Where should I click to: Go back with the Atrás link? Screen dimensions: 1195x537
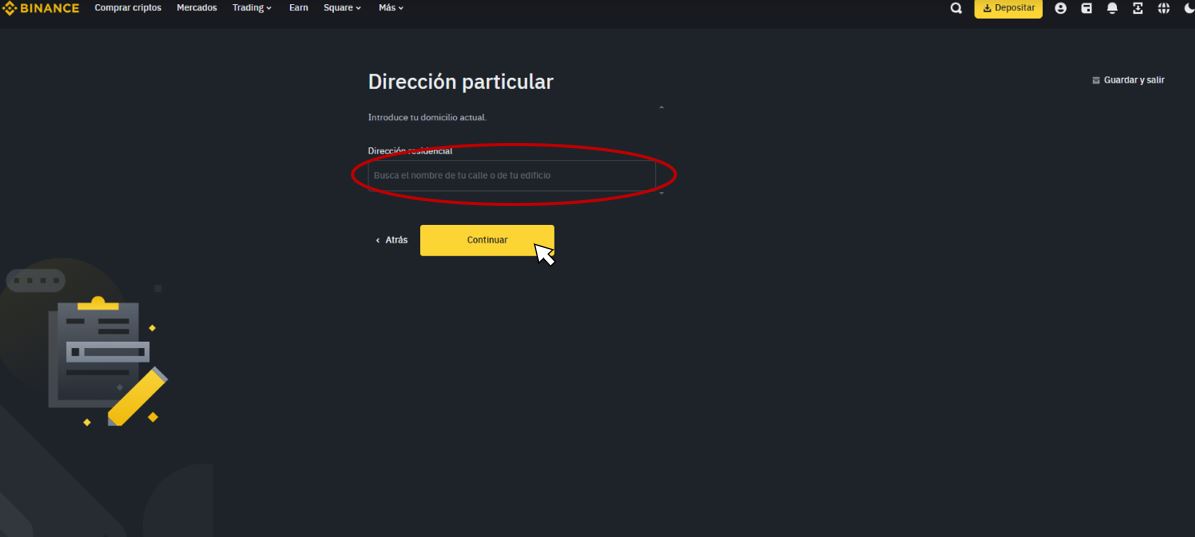tap(392, 240)
